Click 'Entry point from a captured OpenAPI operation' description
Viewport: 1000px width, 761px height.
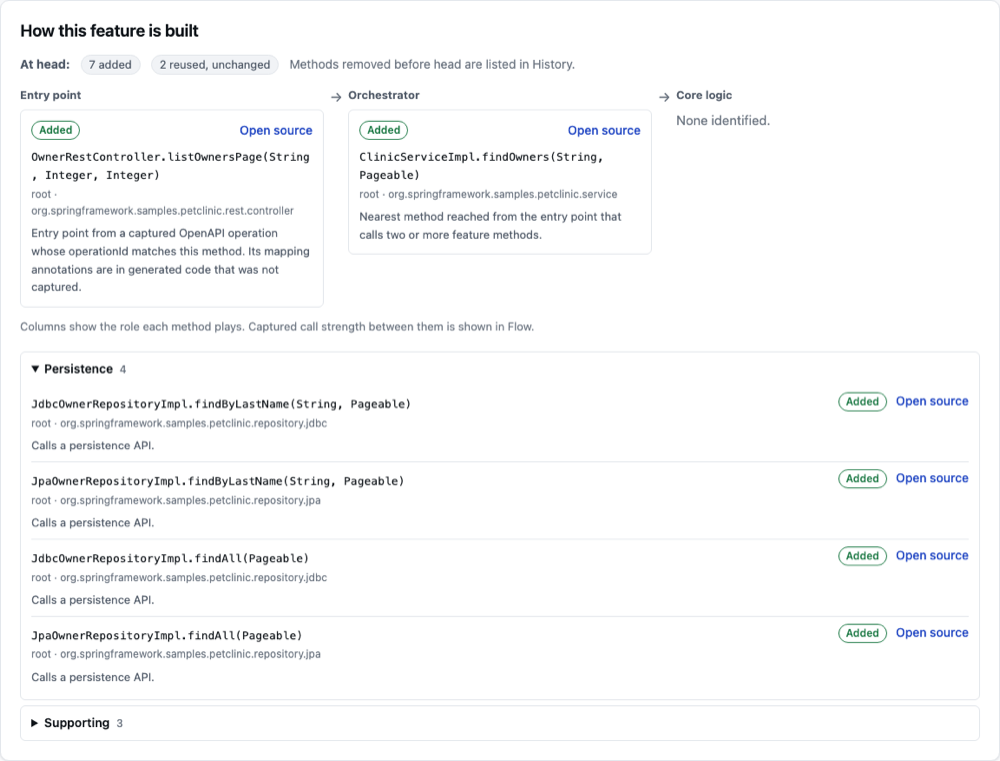(170, 260)
